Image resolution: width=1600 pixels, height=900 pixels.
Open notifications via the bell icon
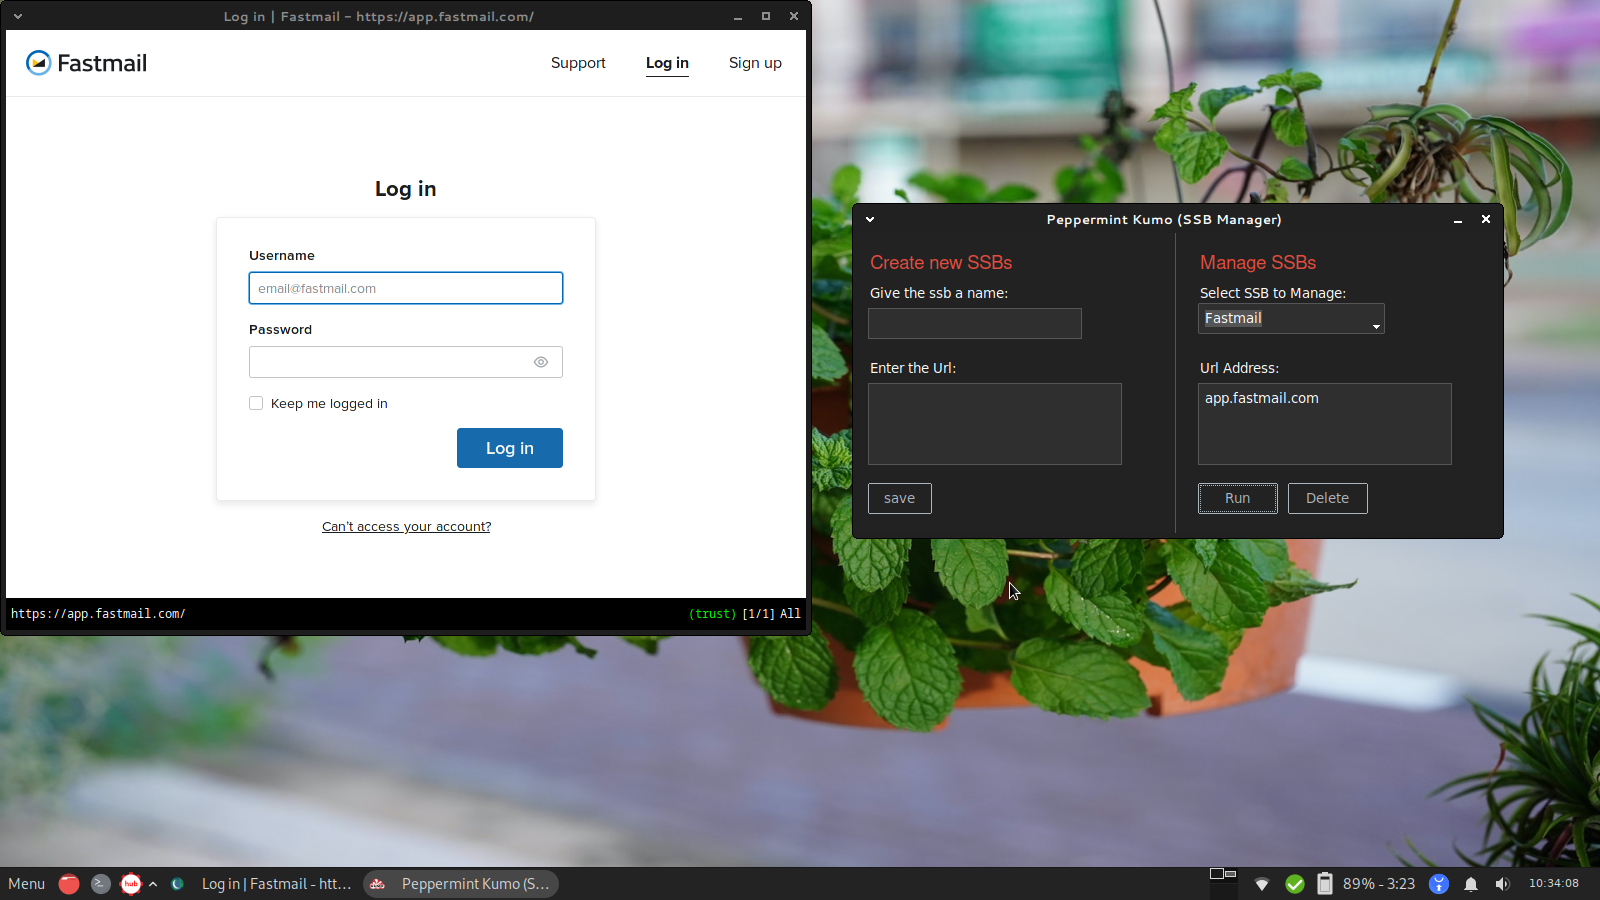click(x=1471, y=884)
